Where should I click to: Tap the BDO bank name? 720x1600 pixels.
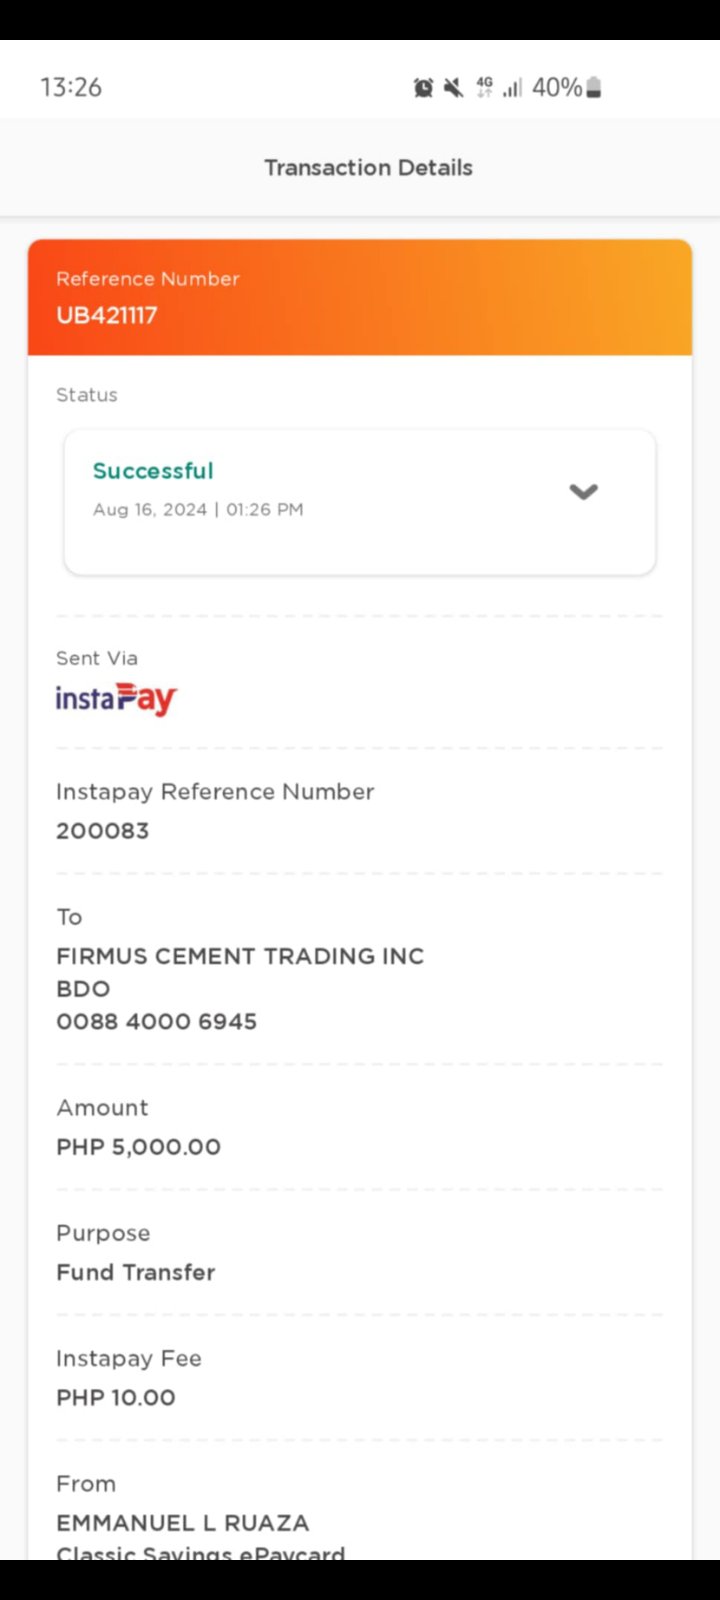(83, 989)
